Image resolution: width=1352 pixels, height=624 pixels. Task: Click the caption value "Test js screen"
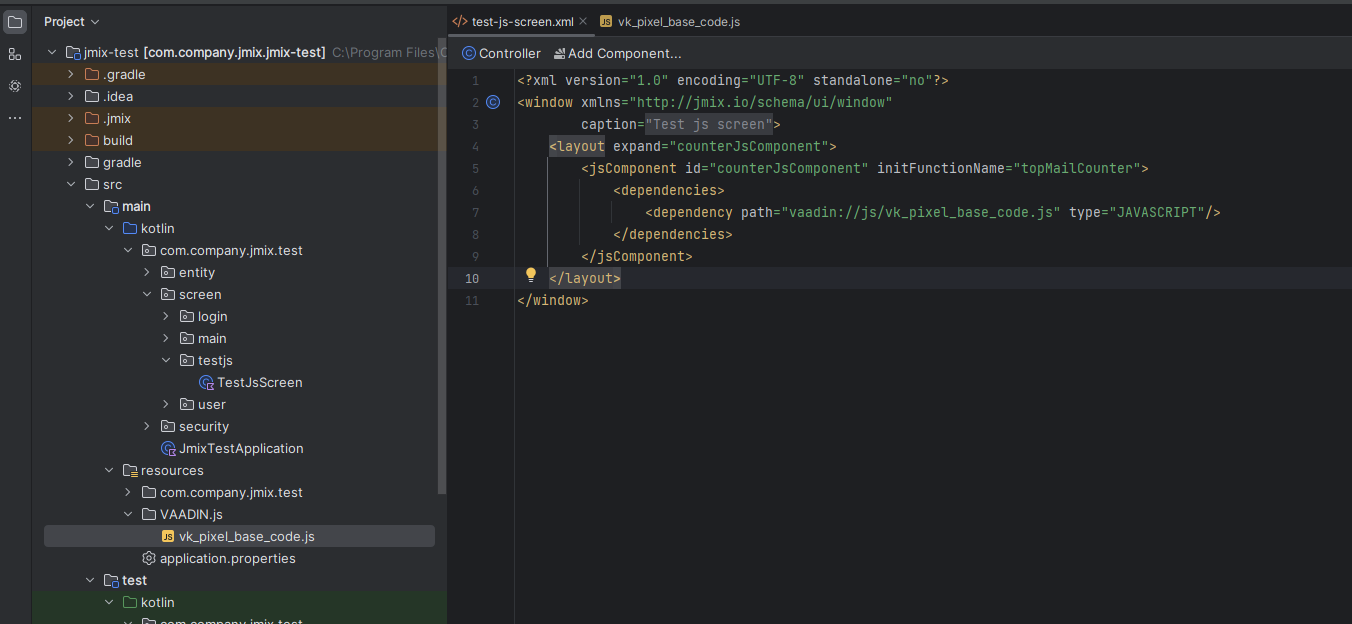coord(709,124)
